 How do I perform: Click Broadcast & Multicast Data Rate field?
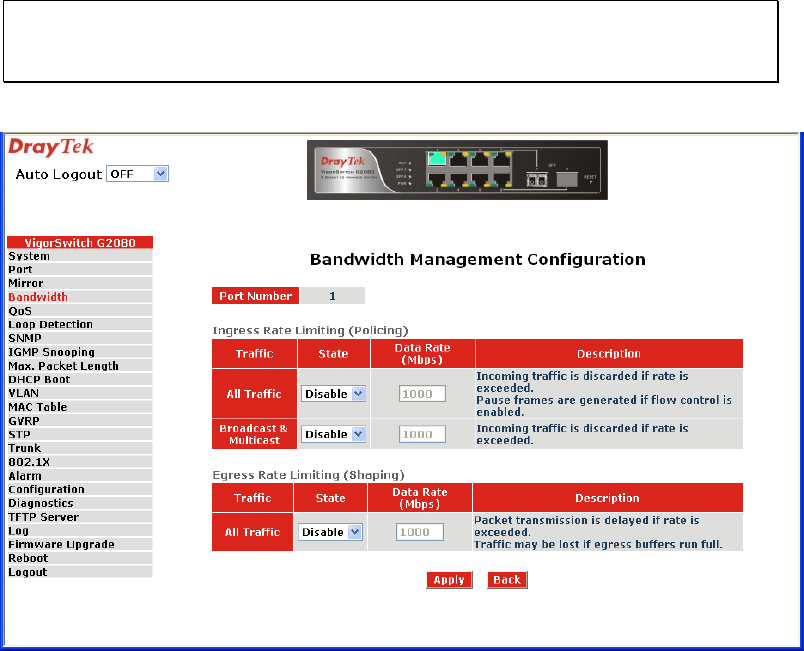pos(423,434)
